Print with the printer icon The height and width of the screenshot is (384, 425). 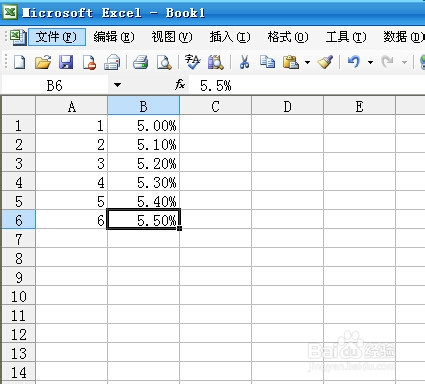click(x=141, y=62)
